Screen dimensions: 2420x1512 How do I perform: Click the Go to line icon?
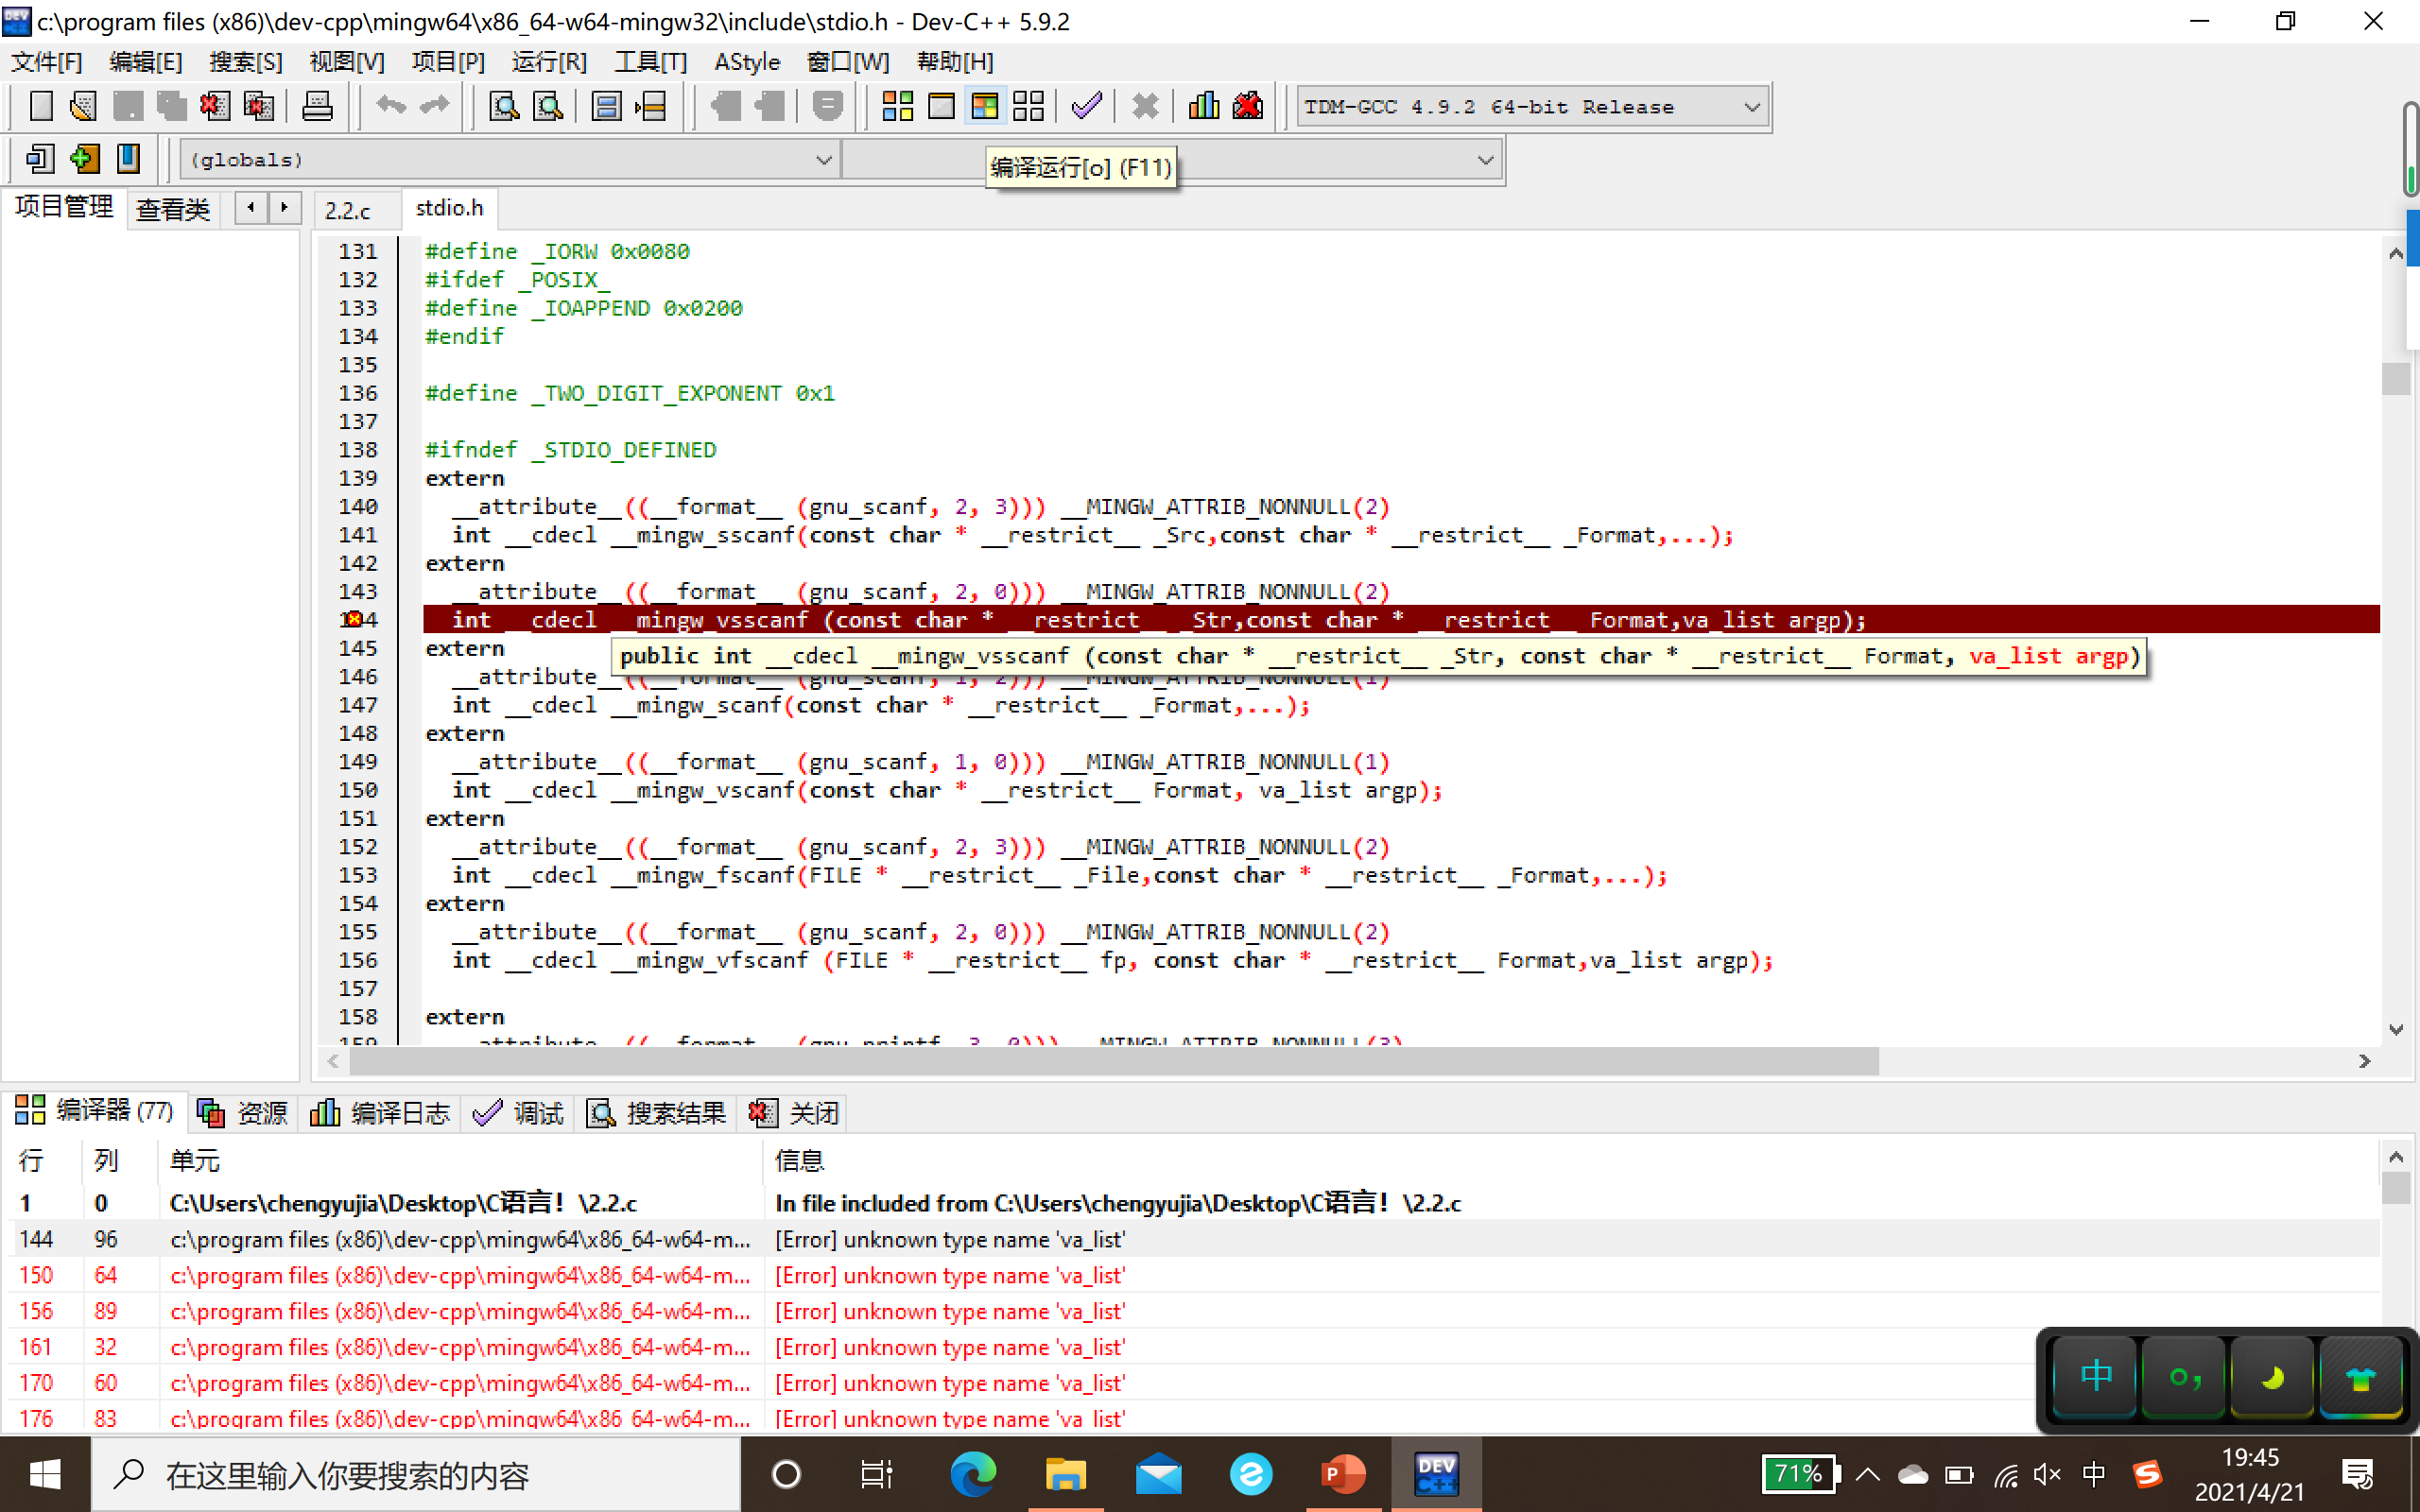tap(650, 106)
